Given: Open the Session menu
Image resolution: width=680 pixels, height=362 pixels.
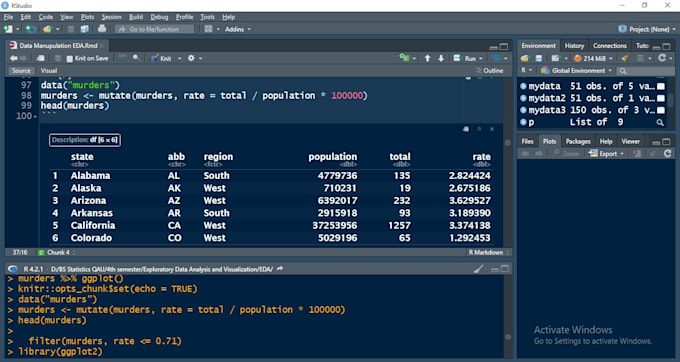Looking at the screenshot, I should pos(111,17).
